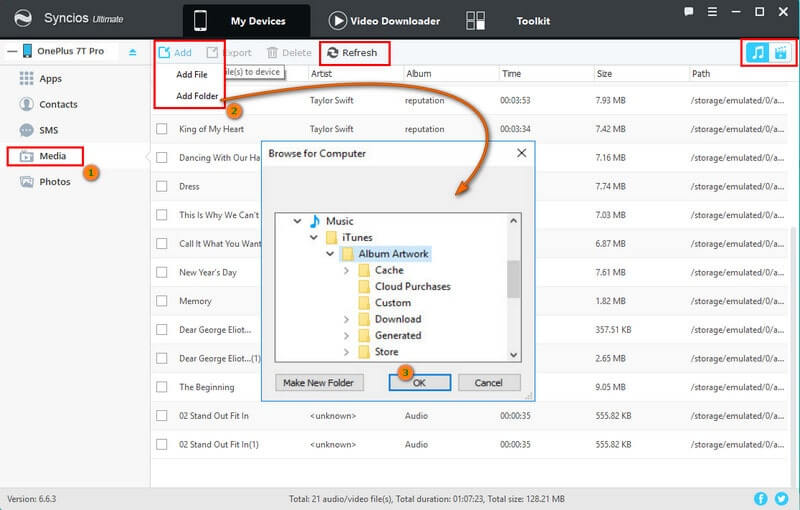Check the 02 Stand Out Fit In(1) checkbox
The height and width of the screenshot is (510, 800).
point(162,444)
